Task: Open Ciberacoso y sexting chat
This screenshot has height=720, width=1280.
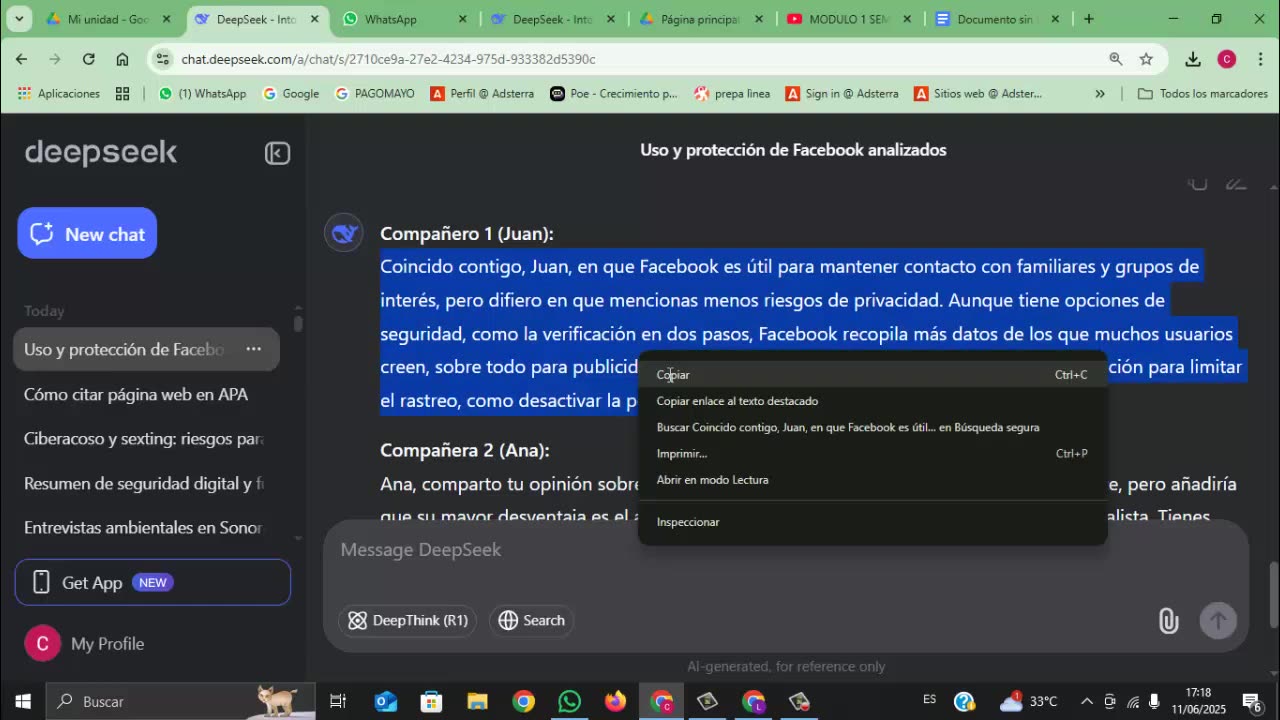Action: click(x=146, y=438)
